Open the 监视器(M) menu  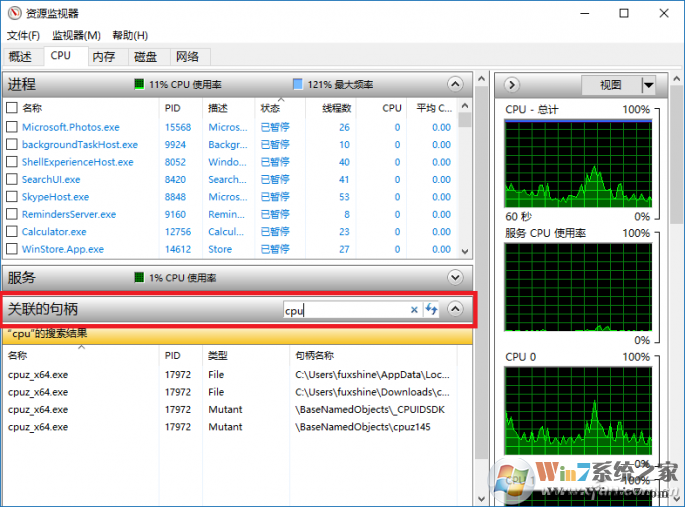(77, 36)
